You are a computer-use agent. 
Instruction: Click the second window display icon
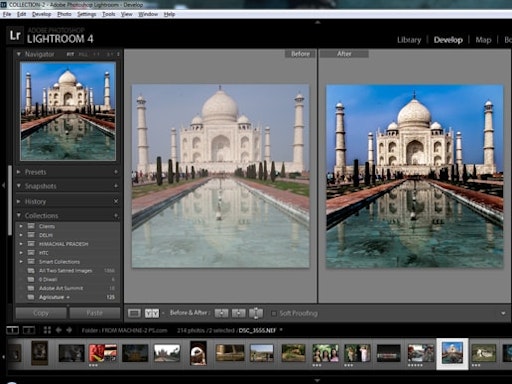coord(29,330)
